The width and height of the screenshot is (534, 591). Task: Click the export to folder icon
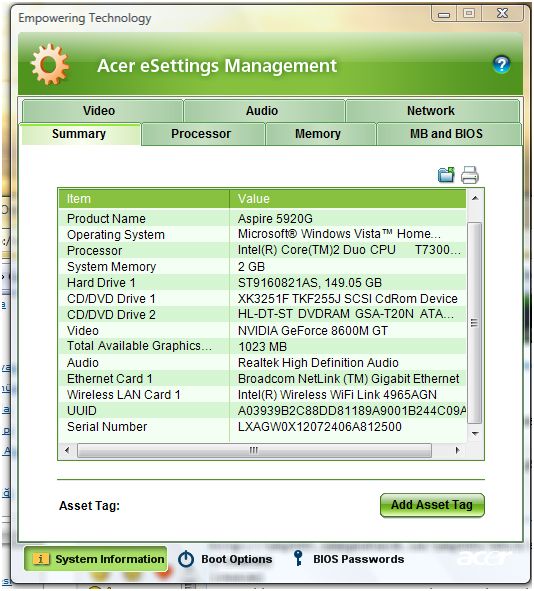tap(446, 175)
